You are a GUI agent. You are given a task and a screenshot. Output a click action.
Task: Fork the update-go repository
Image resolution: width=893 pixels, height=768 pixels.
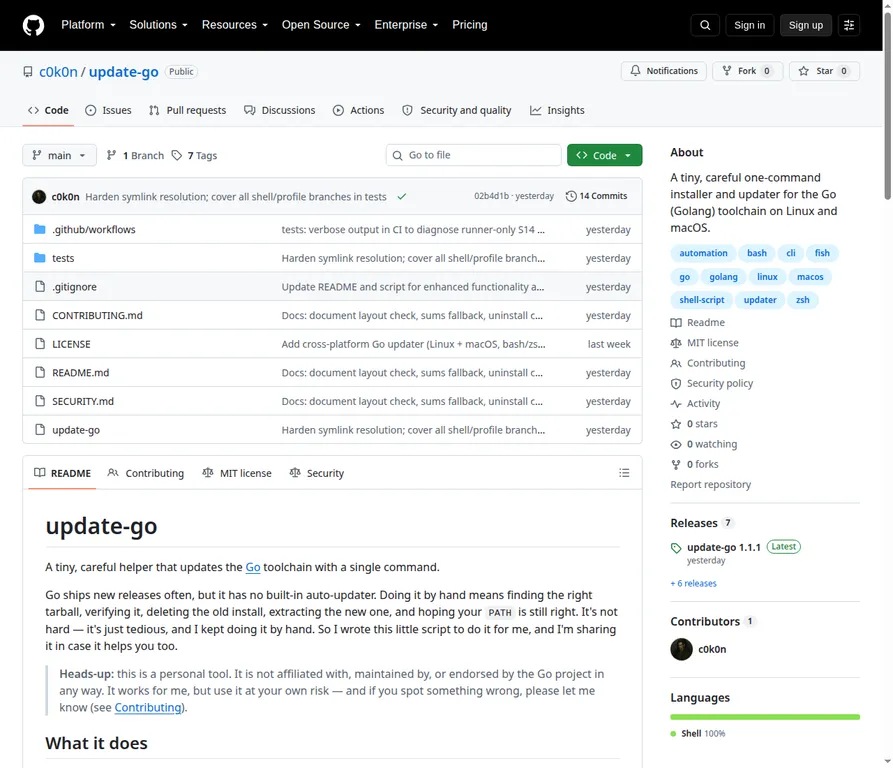748,71
